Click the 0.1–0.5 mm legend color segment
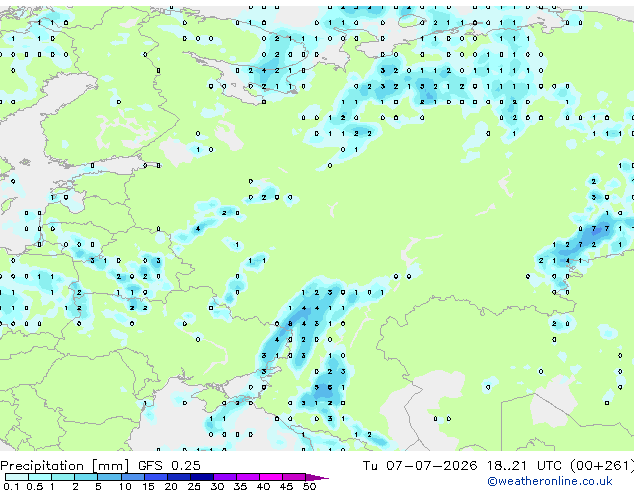 [17, 477]
